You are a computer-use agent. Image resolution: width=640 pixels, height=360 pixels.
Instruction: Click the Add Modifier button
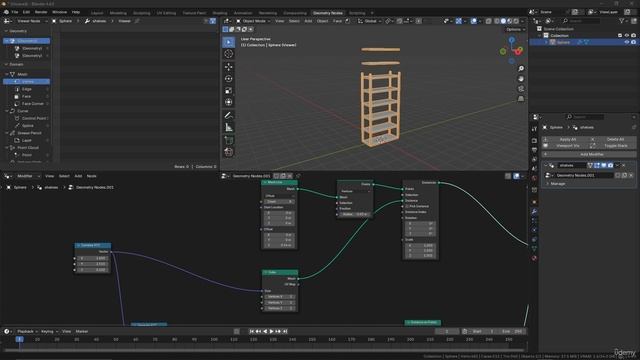coord(589,154)
